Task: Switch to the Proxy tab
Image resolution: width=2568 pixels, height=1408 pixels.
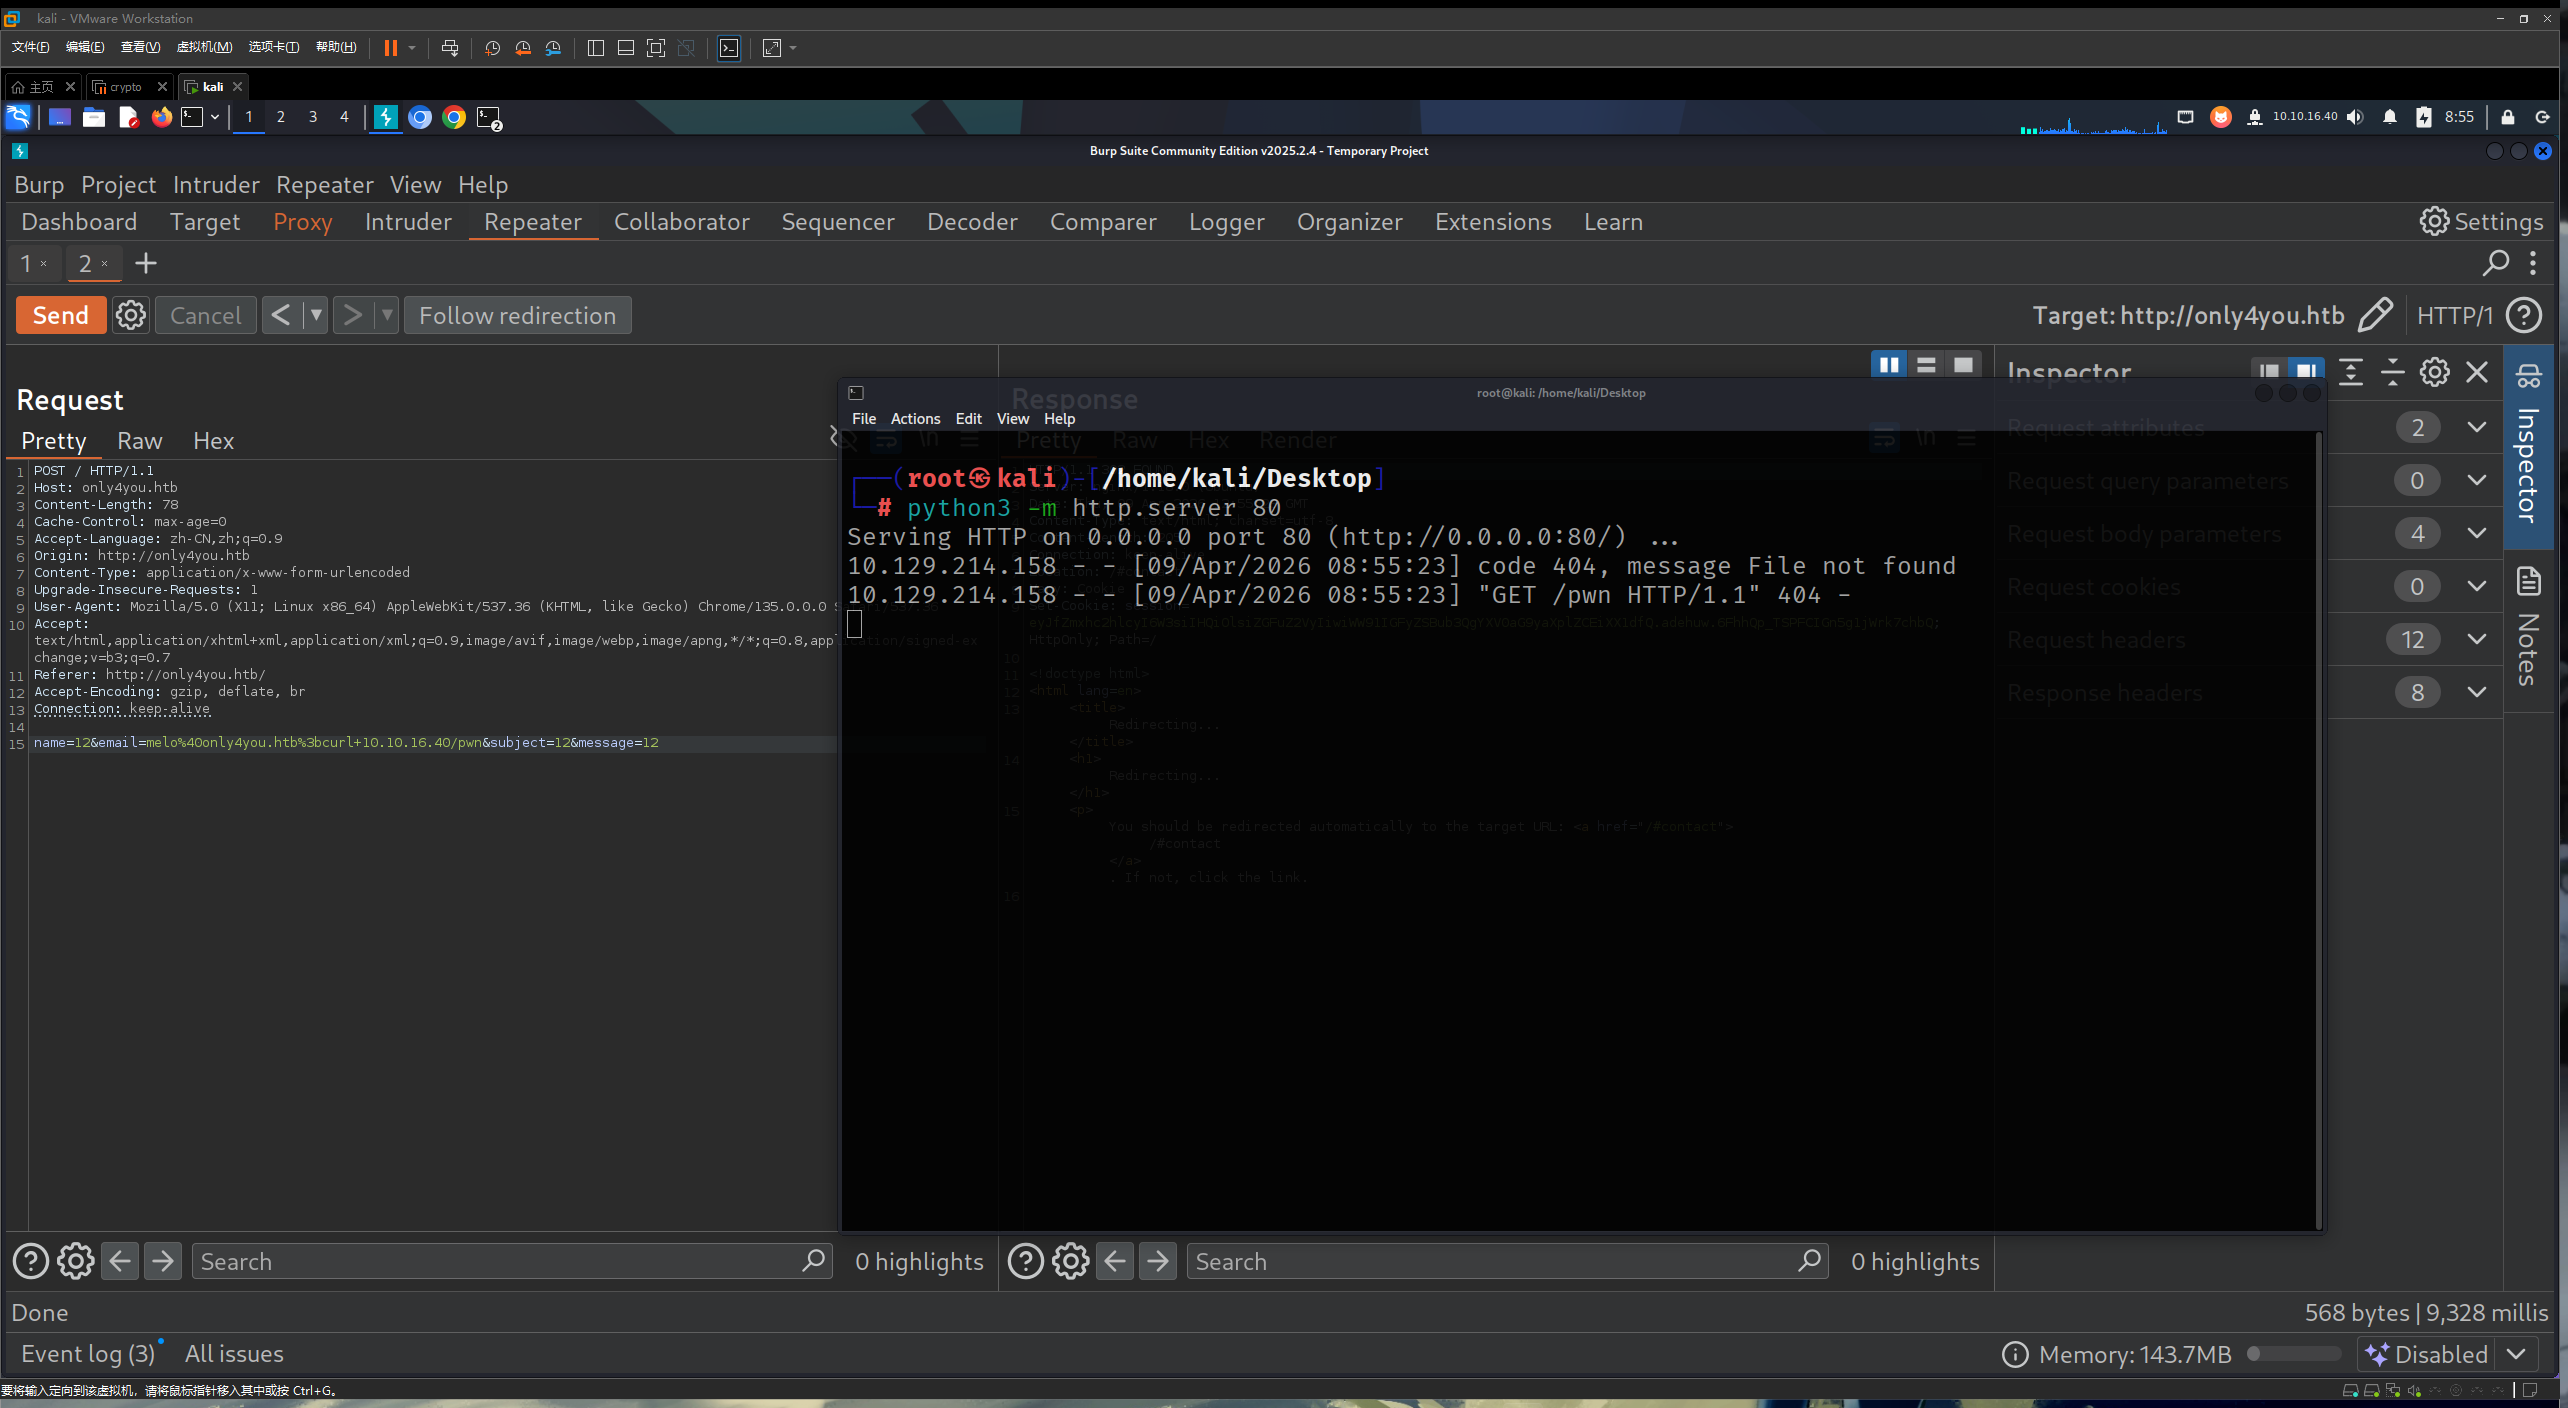Action: click(x=303, y=222)
